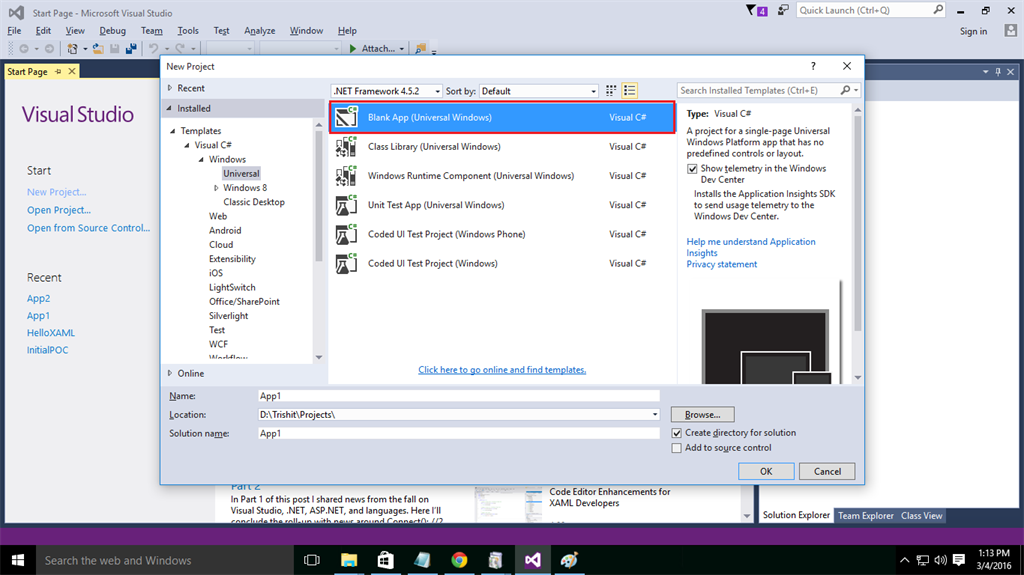The width and height of the screenshot is (1024, 575).
Task: Open the Location path dropdown
Action: [x=654, y=414]
